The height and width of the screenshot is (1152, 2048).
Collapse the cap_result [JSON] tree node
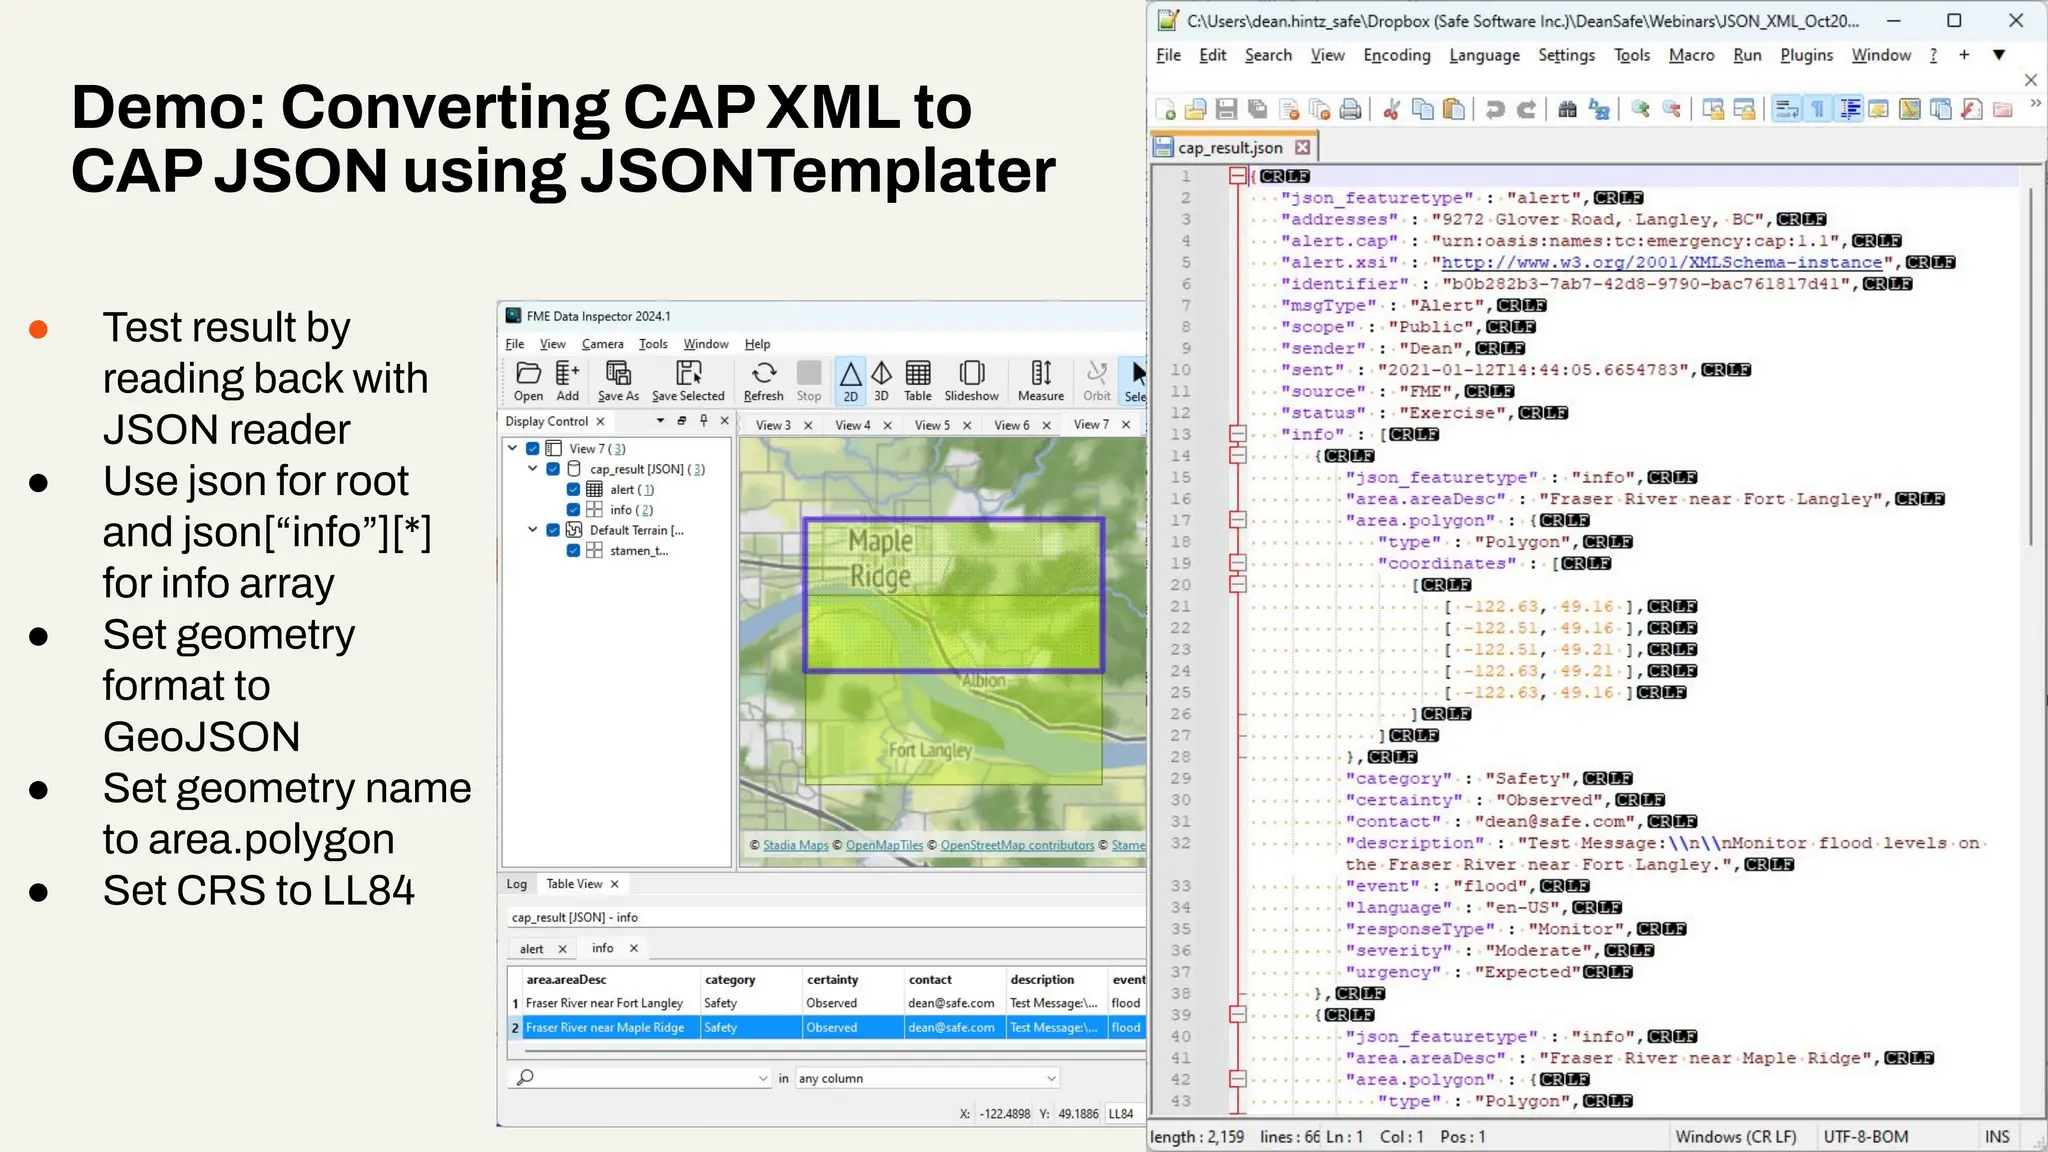533,468
